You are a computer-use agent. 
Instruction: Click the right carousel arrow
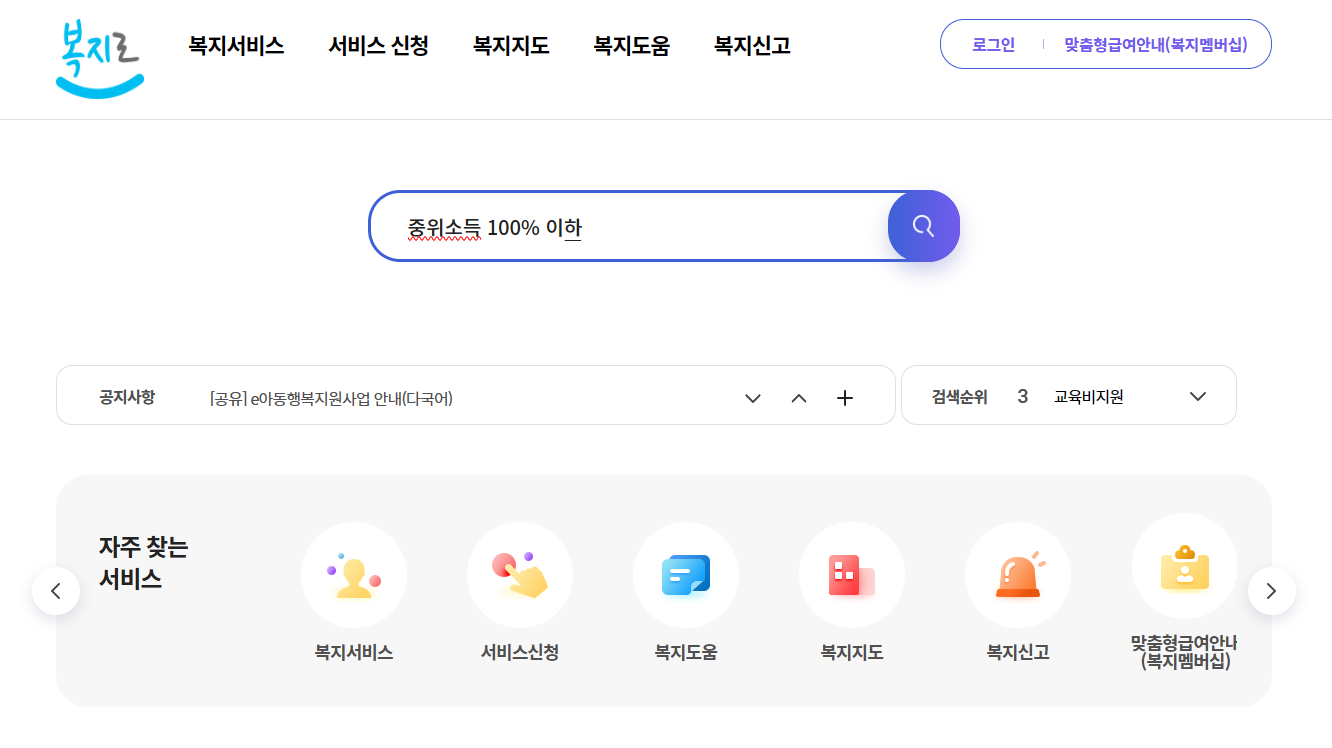(x=1272, y=590)
